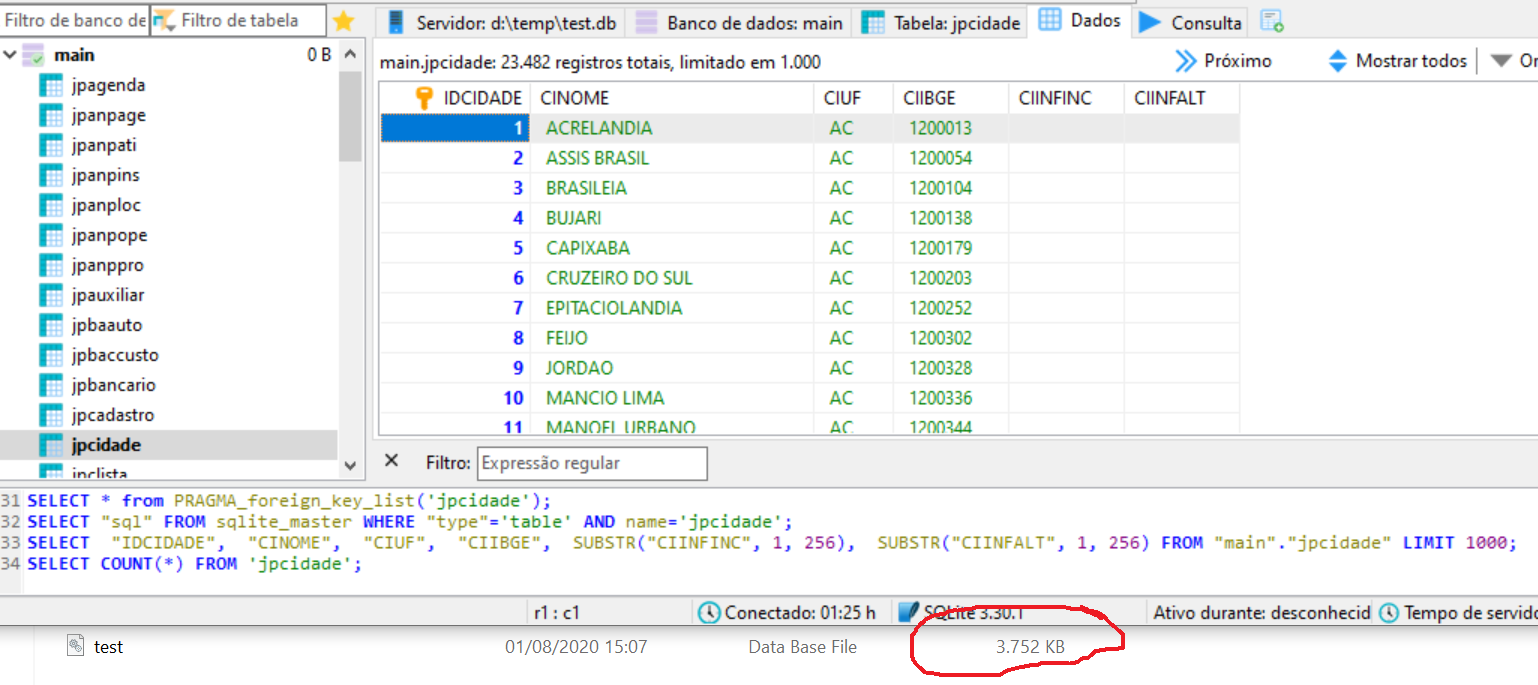
Task: Click the test database file icon
Action: [x=76, y=647]
